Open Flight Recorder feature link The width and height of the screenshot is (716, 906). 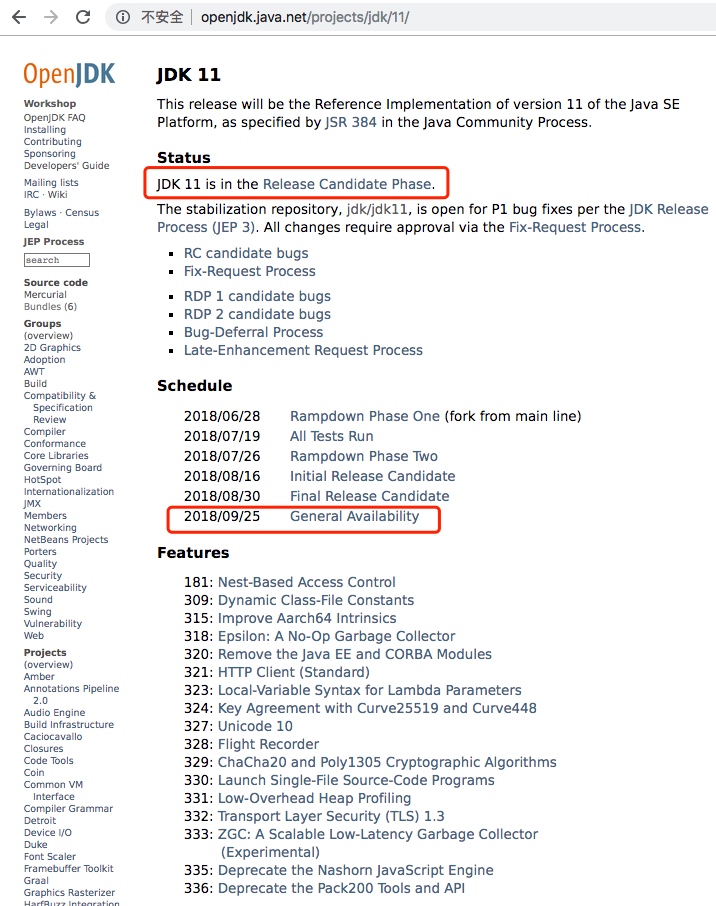(x=268, y=744)
